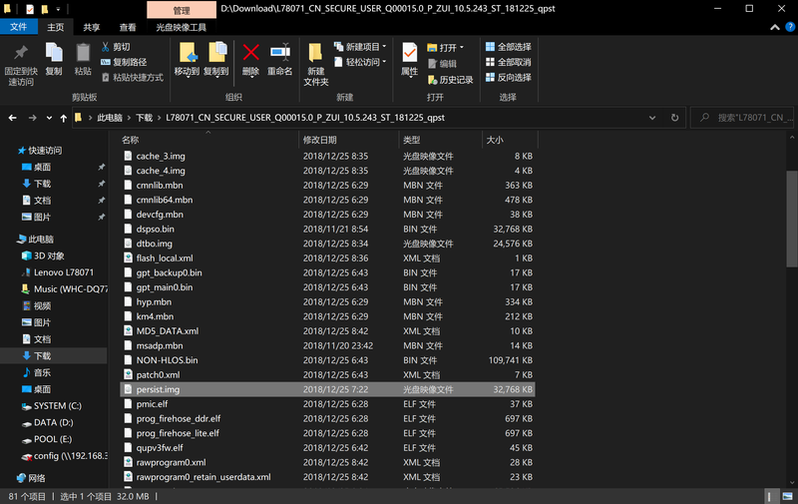
Task: Expand recent locations dropdown near navigation arrows
Action: [x=49, y=118]
